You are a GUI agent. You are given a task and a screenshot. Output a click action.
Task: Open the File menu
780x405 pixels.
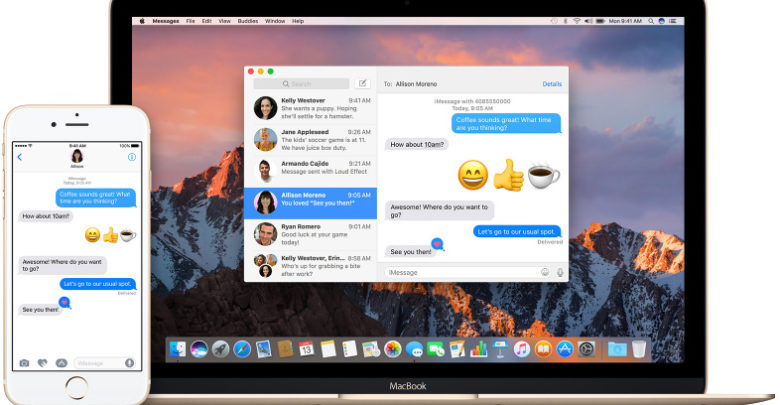pos(191,21)
